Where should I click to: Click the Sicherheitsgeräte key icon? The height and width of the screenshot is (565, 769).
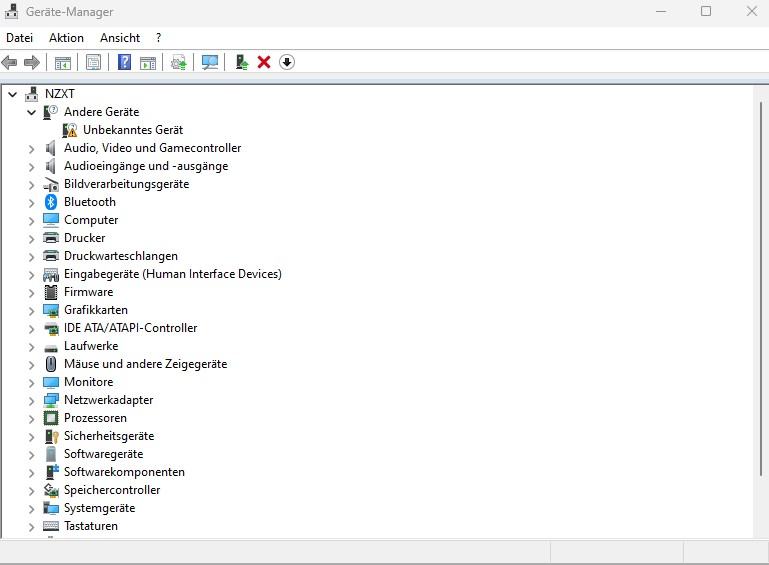[51, 436]
